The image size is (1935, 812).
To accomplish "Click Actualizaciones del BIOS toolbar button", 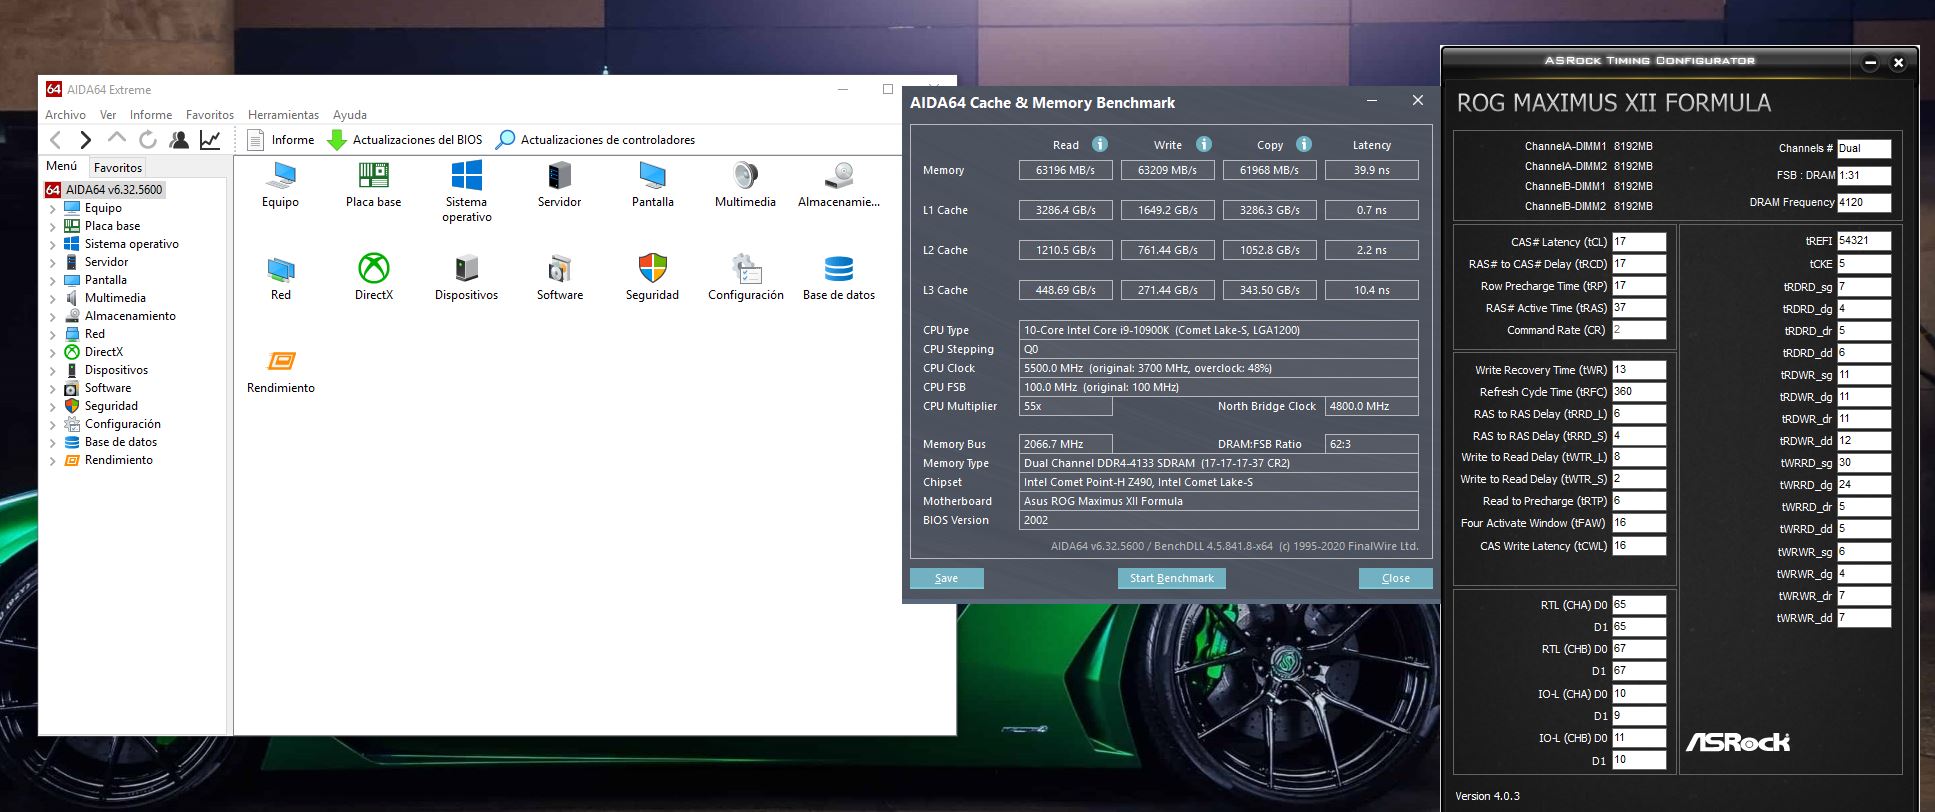I will click(x=405, y=140).
